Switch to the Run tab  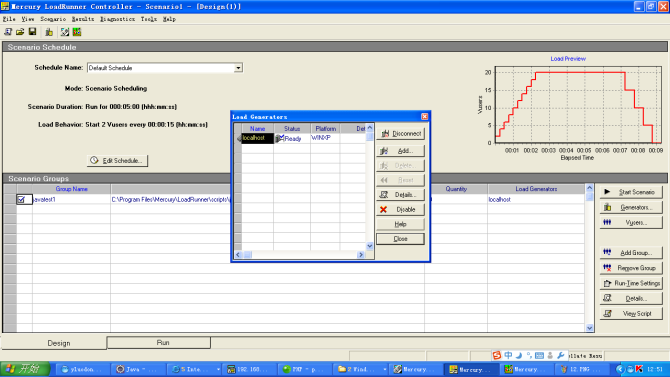tap(159, 343)
